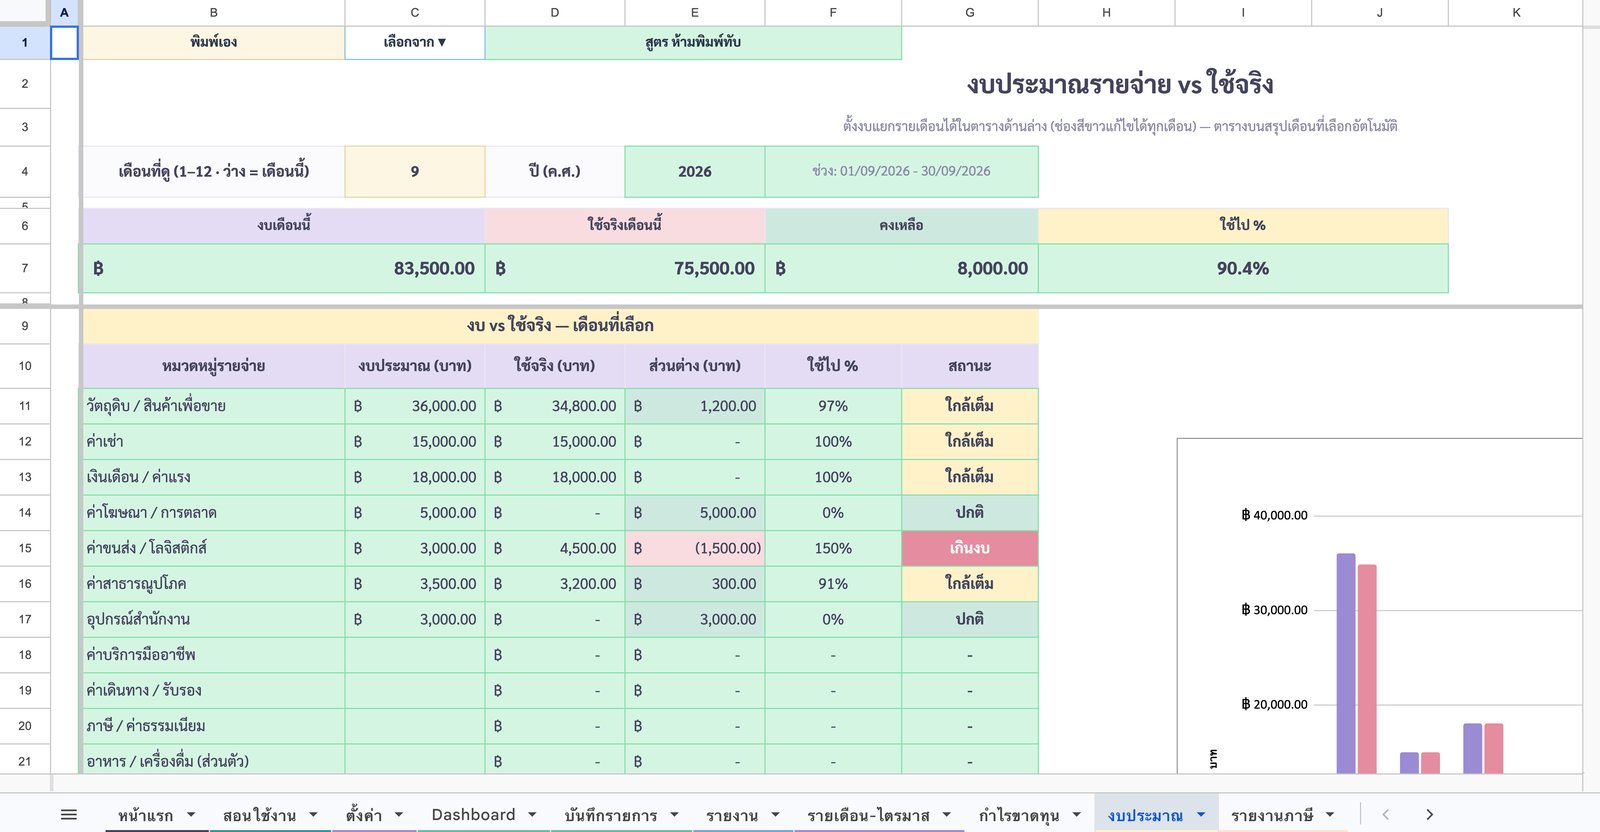Select the สถานะ column heading cell
Image resolution: width=1600 pixels, height=832 pixels.
970,366
